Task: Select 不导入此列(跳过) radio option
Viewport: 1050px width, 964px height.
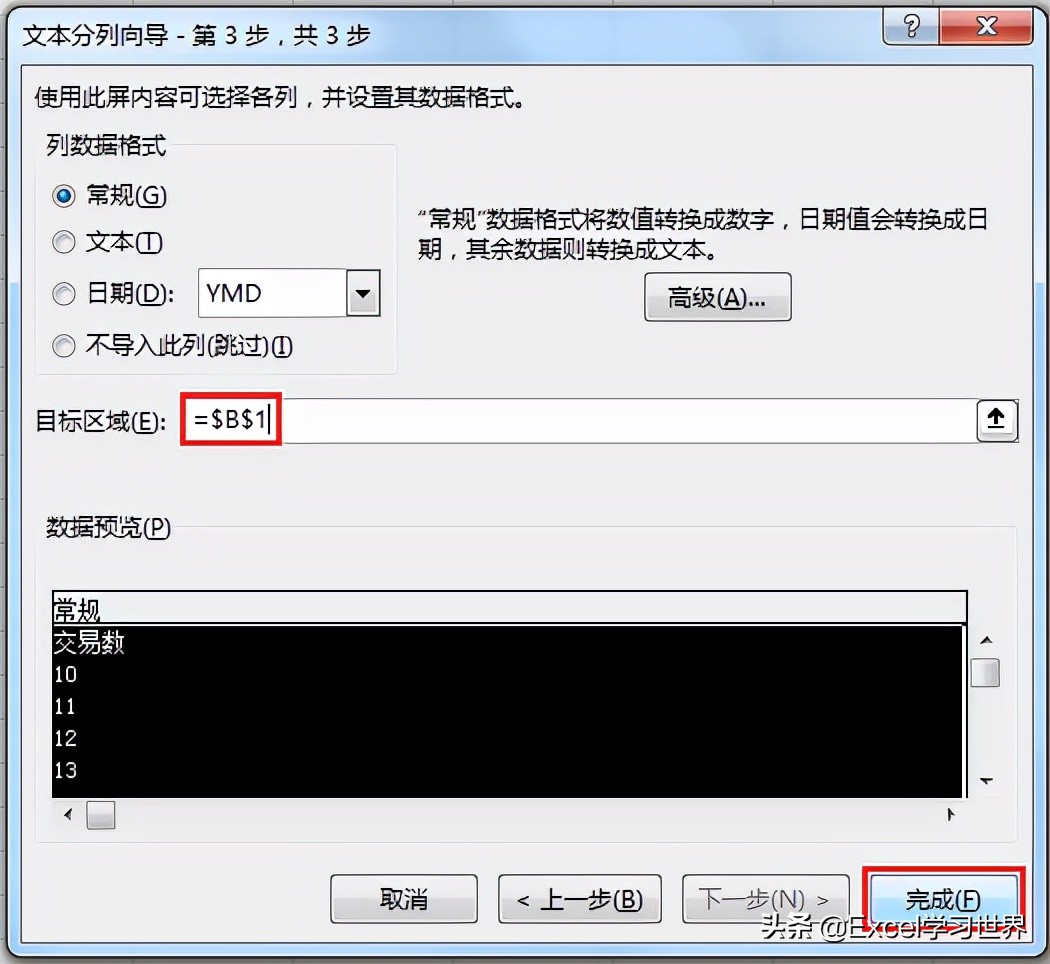Action: pyautogui.click(x=64, y=346)
